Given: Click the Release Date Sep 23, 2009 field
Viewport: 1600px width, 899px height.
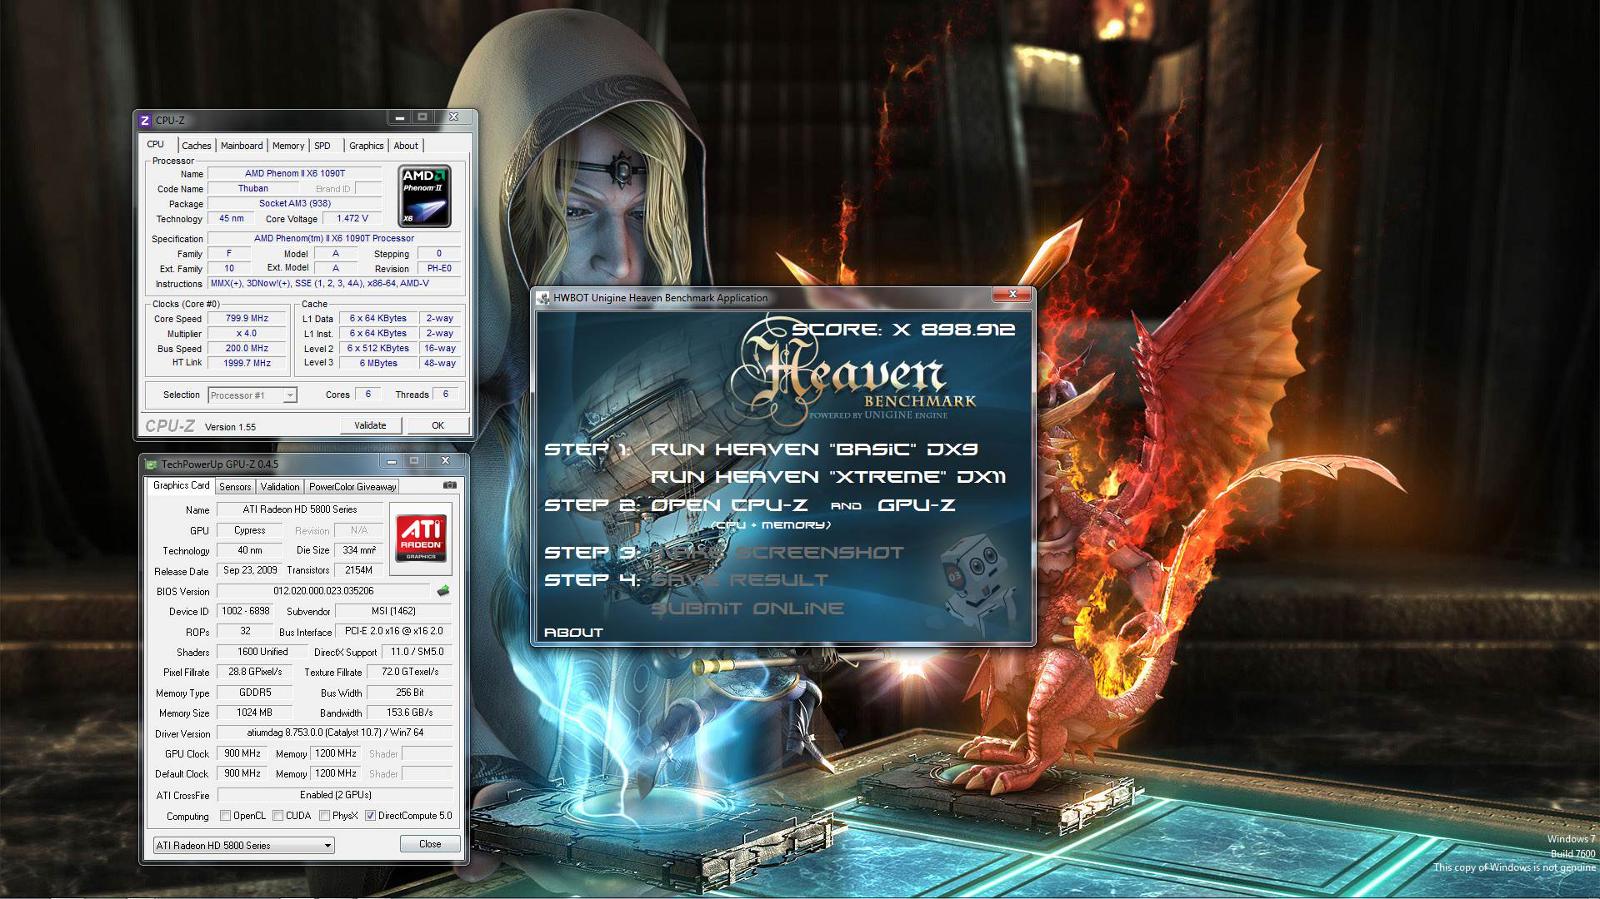Looking at the screenshot, I should coord(250,570).
